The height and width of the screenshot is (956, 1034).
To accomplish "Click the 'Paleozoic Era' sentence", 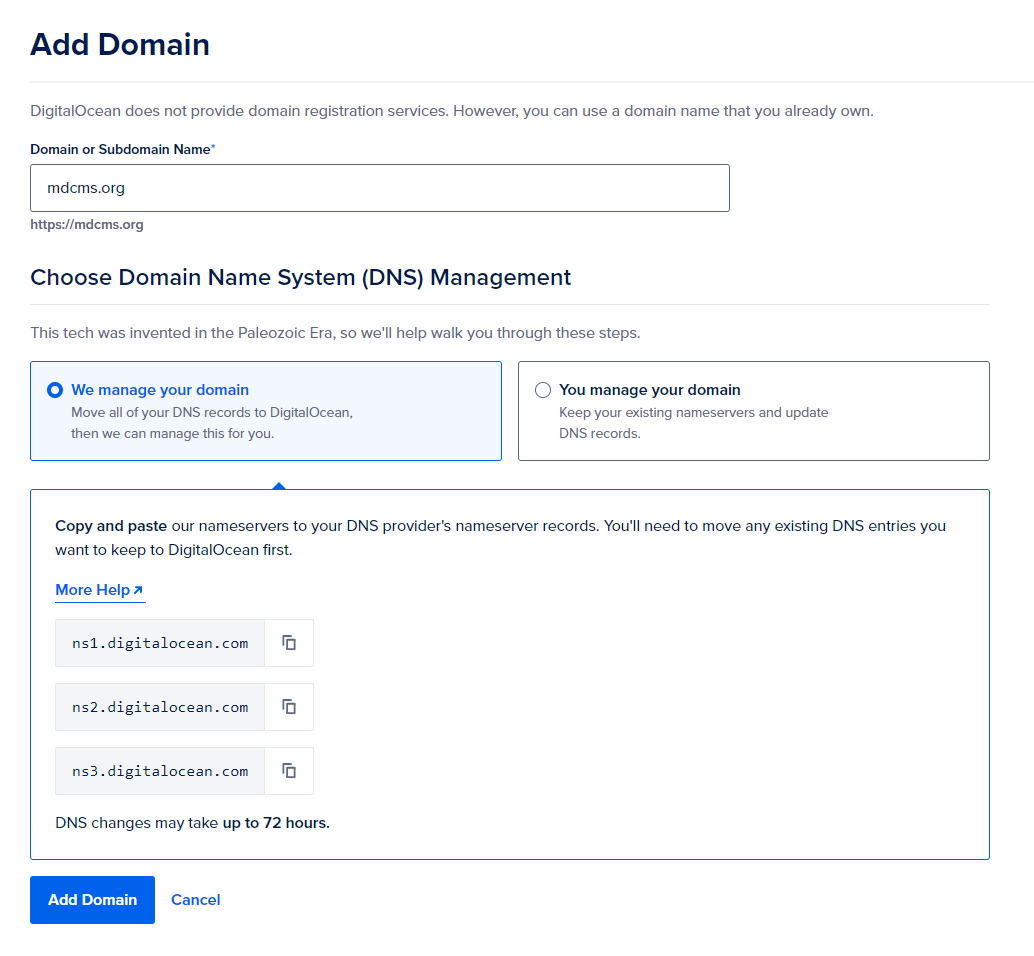I will pos(335,333).
